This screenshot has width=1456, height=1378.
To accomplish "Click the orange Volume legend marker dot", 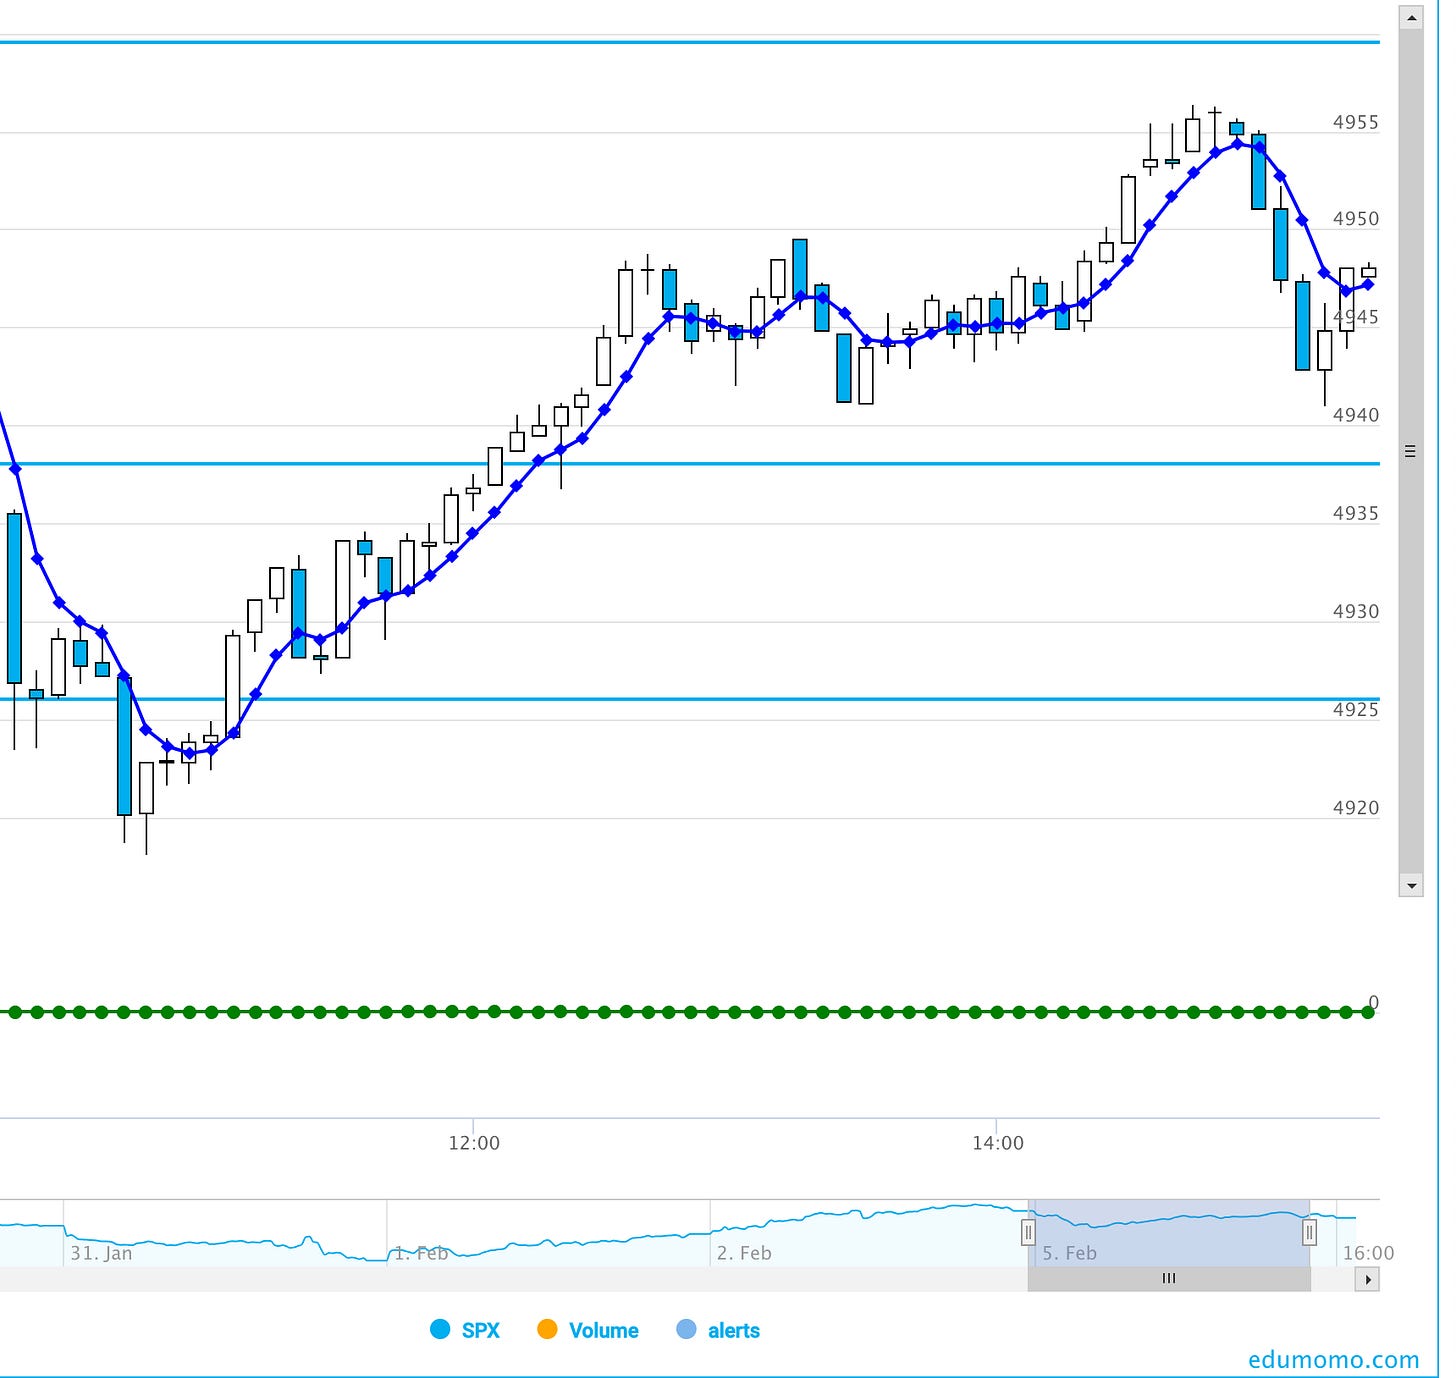I will coord(547,1330).
